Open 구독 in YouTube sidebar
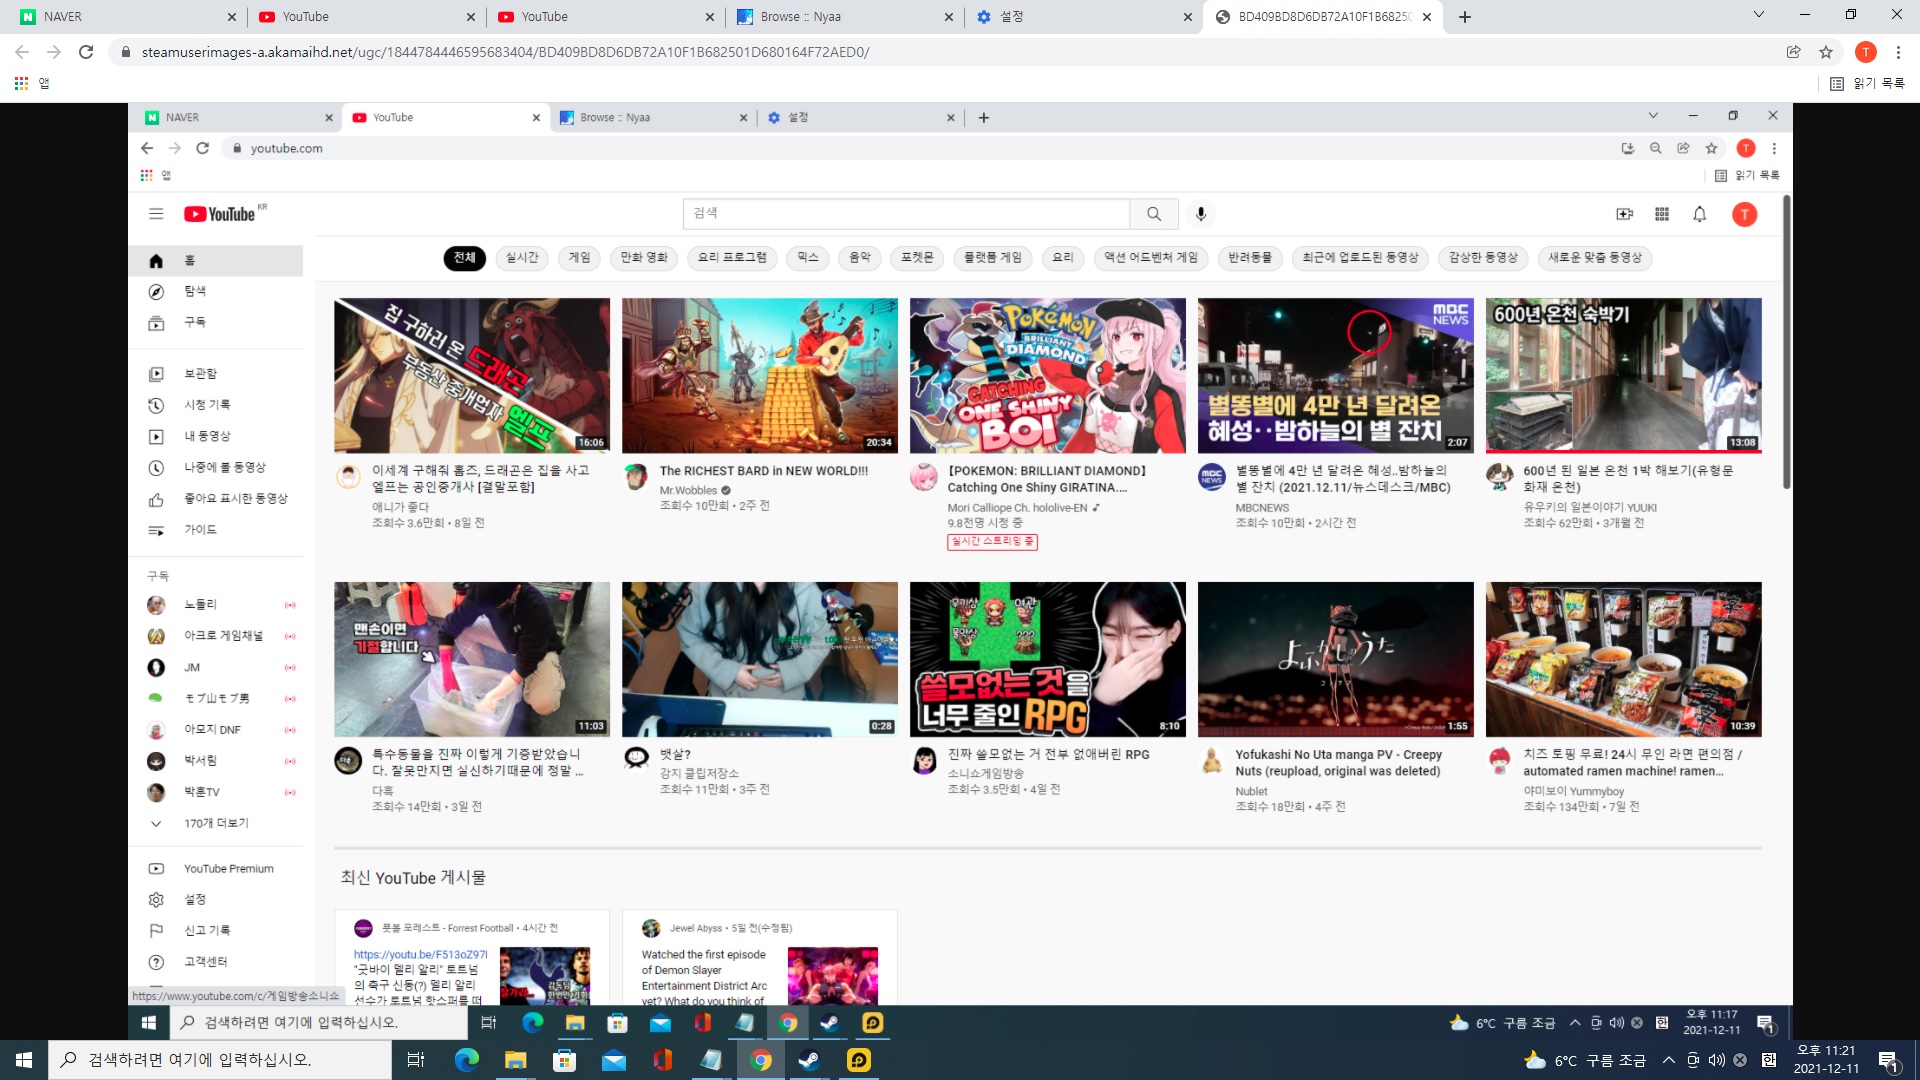Viewport: 1920px width, 1080px height. [x=216, y=323]
